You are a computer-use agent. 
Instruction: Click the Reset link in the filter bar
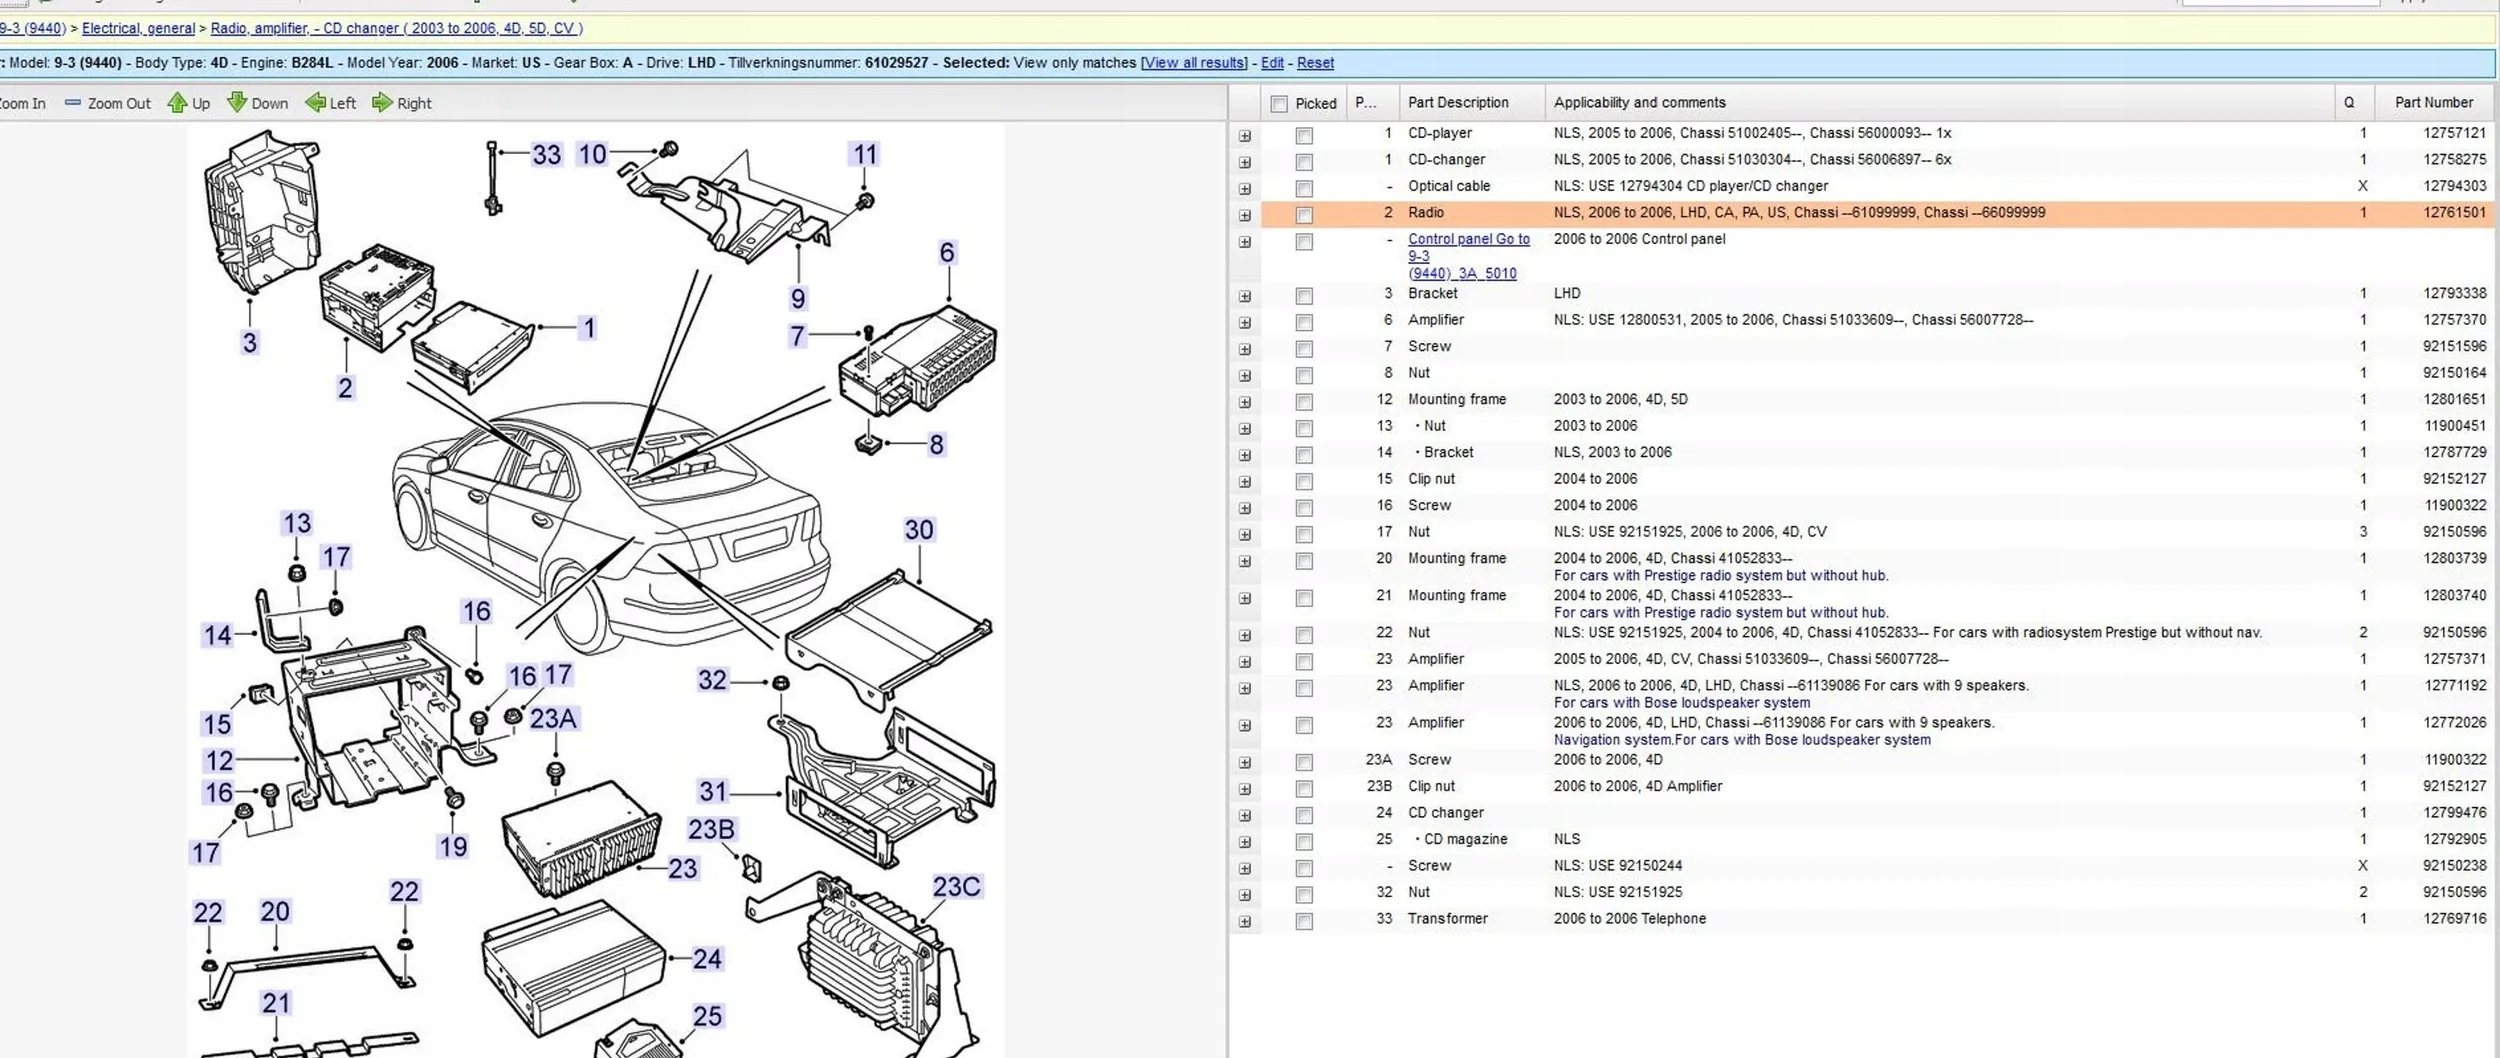tap(1315, 63)
